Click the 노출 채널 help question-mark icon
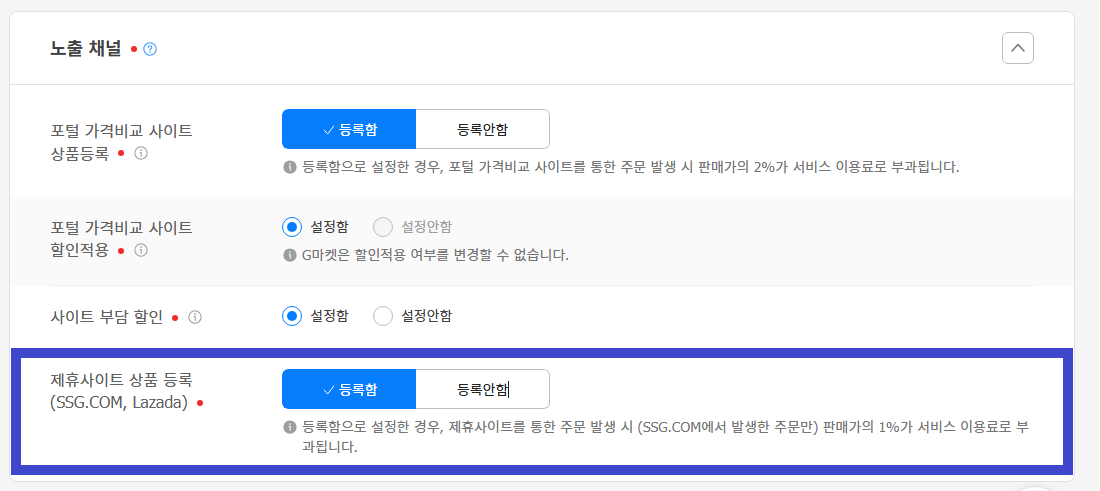This screenshot has width=1100, height=491. [150, 48]
